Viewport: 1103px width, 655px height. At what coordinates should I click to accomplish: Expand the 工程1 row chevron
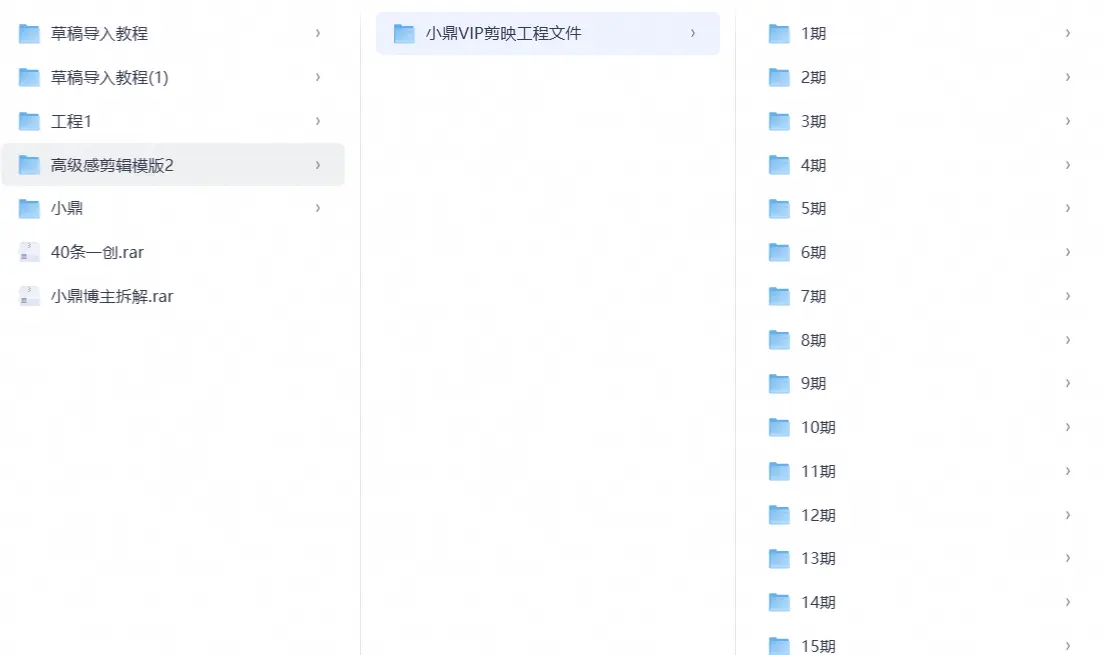click(318, 121)
